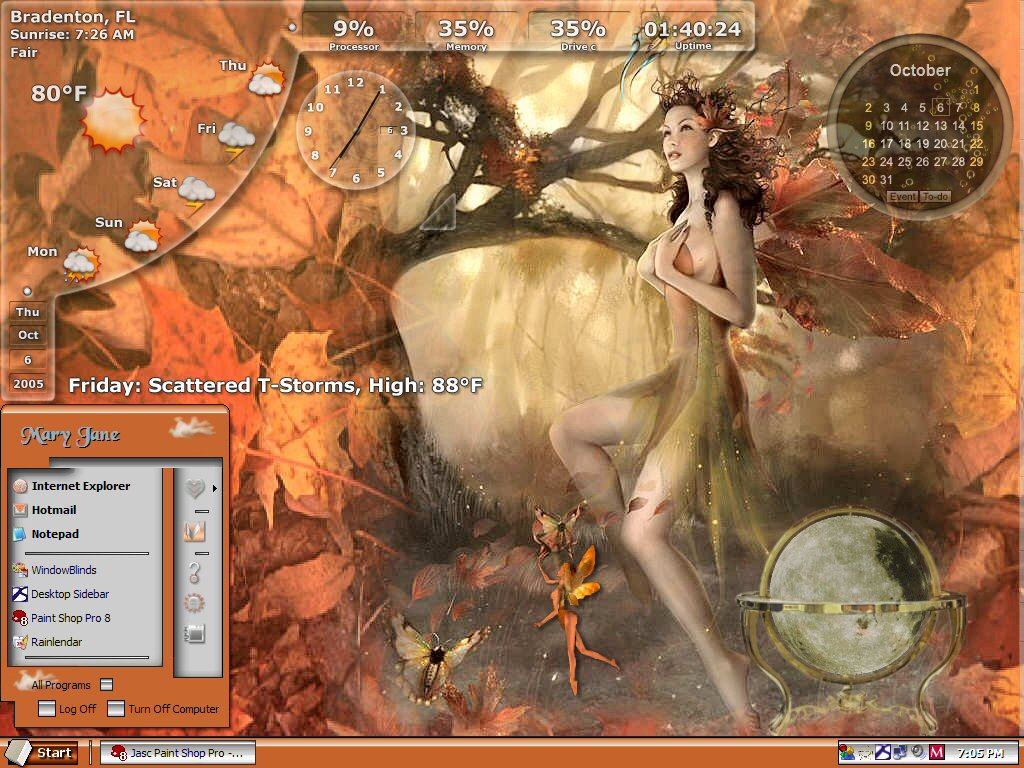
Task: Click the orange M icon in Start menu
Action: (195, 531)
